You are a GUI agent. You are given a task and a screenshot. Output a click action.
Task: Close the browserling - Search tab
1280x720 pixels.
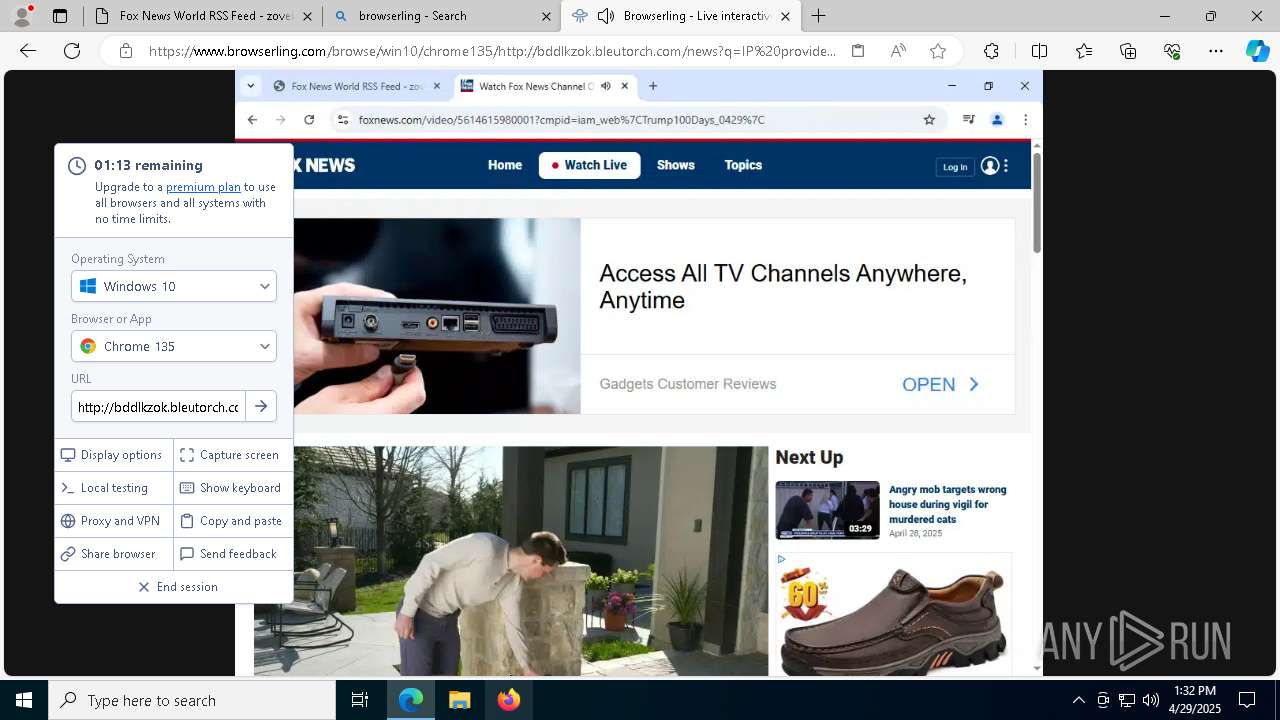click(546, 16)
